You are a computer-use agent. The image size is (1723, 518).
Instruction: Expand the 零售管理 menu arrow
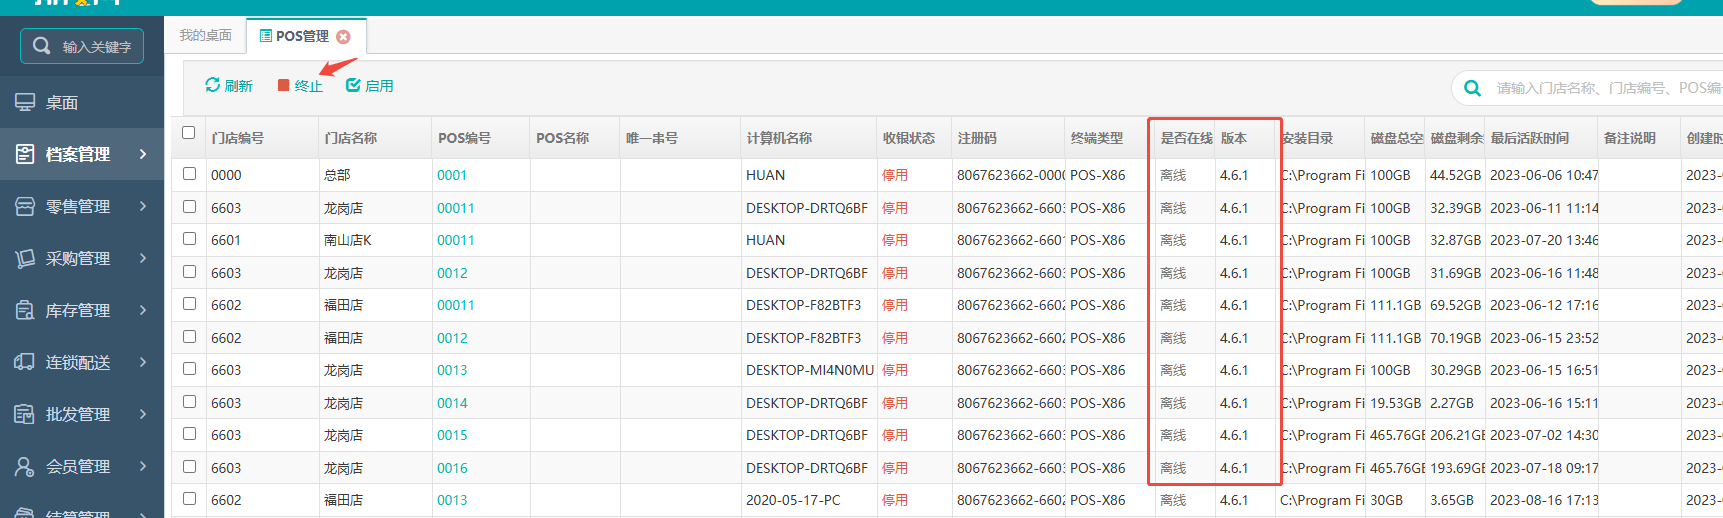coord(143,206)
